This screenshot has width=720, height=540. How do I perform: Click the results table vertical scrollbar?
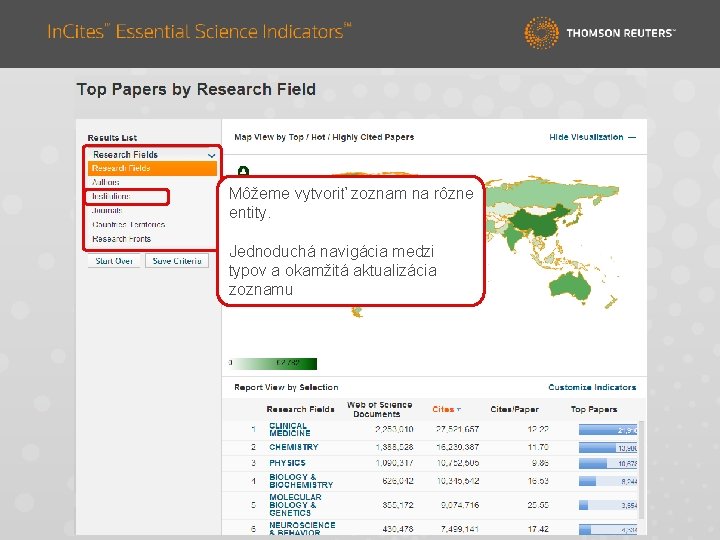(641, 469)
